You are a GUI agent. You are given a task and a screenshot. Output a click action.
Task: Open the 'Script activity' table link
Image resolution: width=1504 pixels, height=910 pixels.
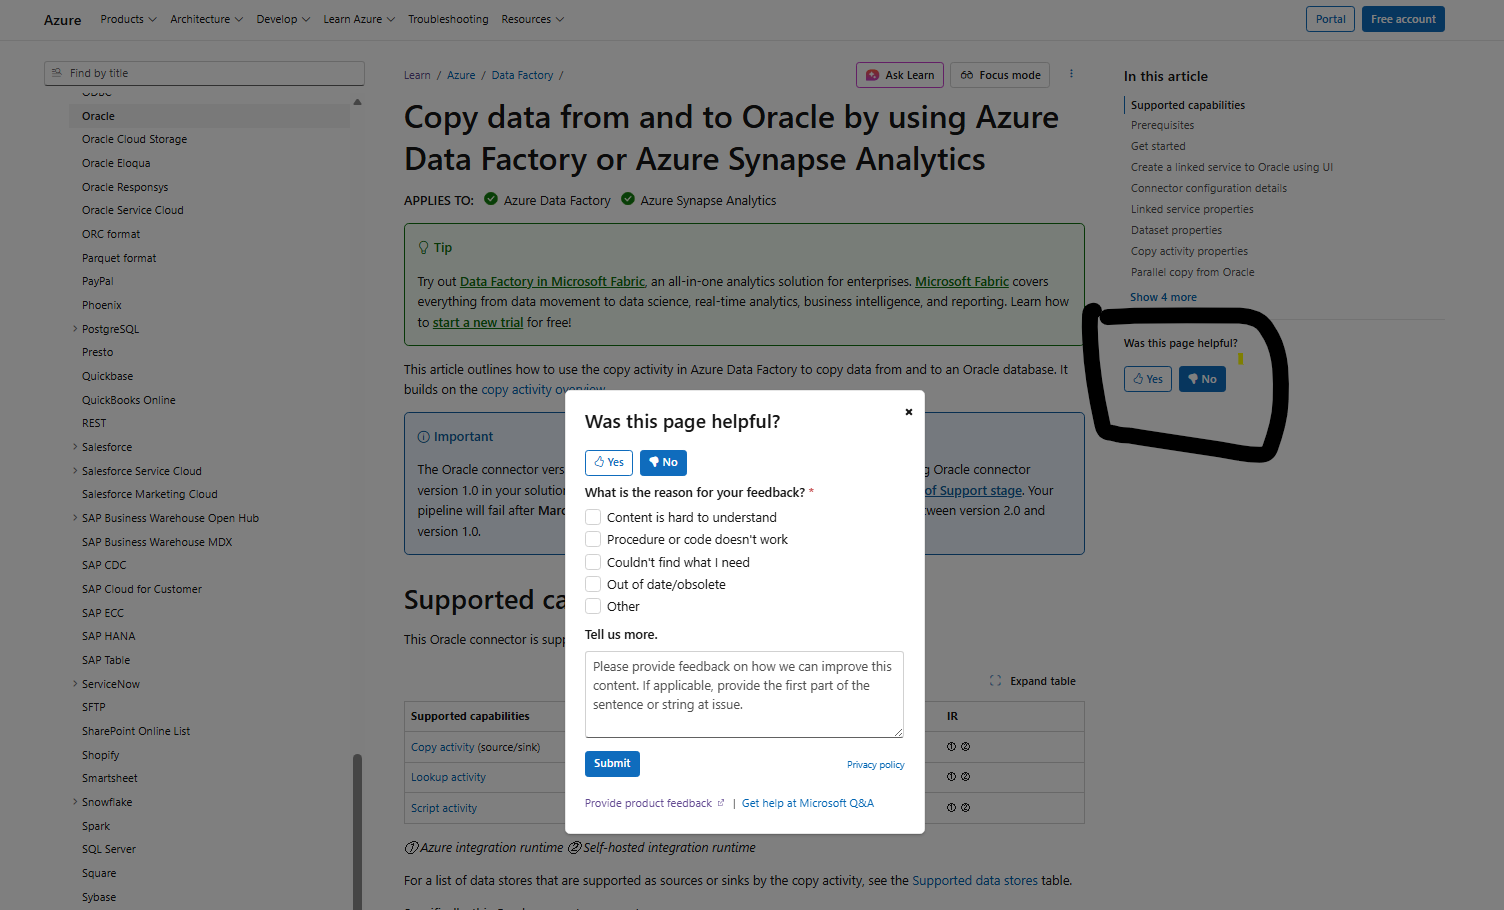pyautogui.click(x=444, y=808)
